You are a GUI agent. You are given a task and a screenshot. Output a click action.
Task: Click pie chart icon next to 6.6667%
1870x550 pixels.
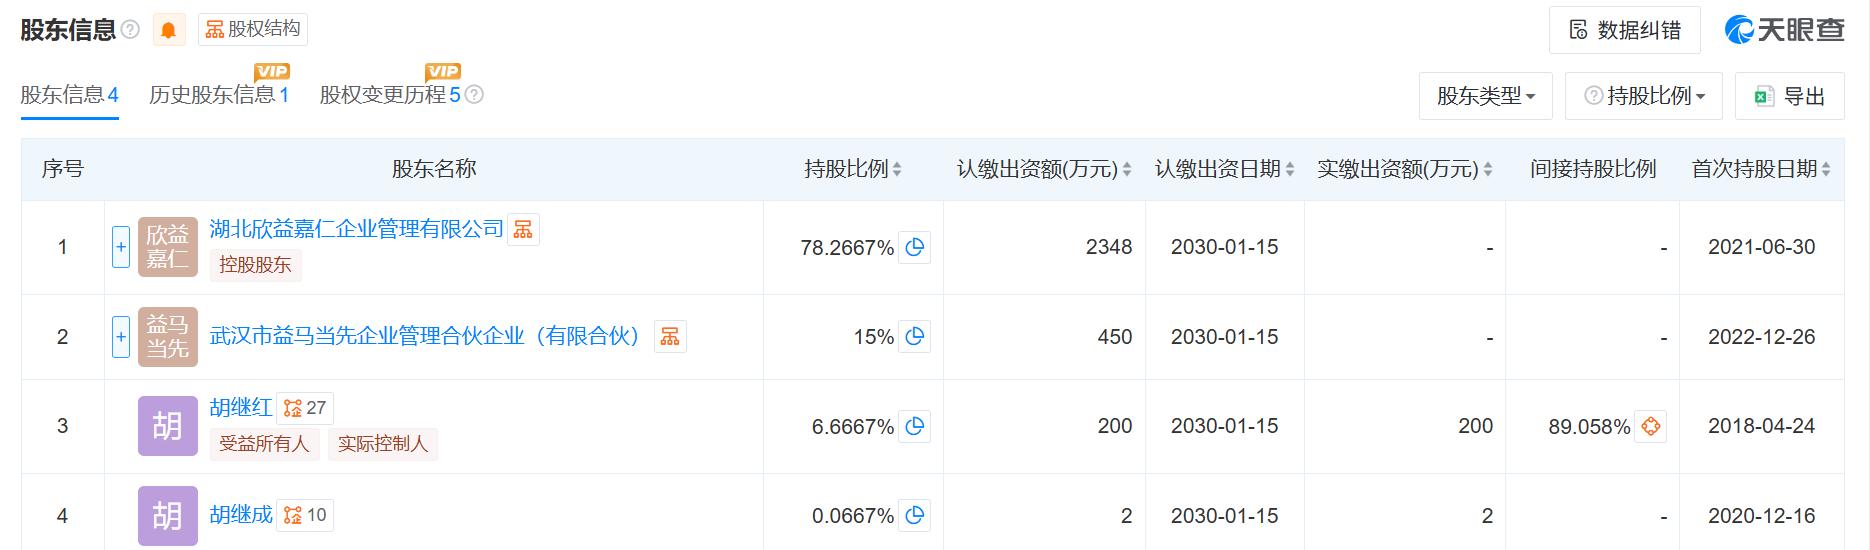point(915,426)
